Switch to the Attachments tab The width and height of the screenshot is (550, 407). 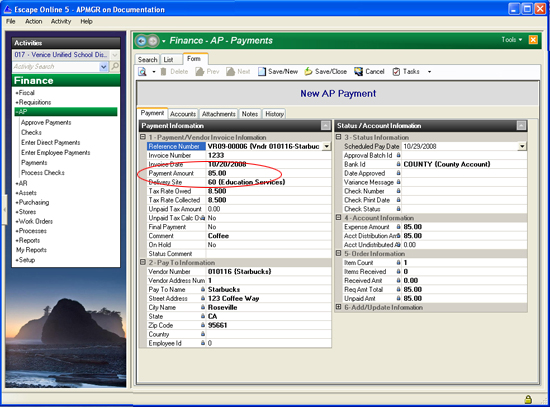point(219,114)
